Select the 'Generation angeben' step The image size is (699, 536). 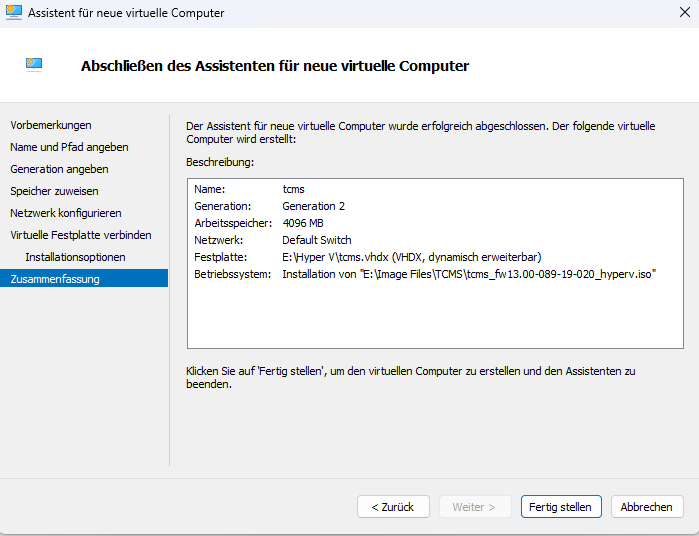pos(59,169)
